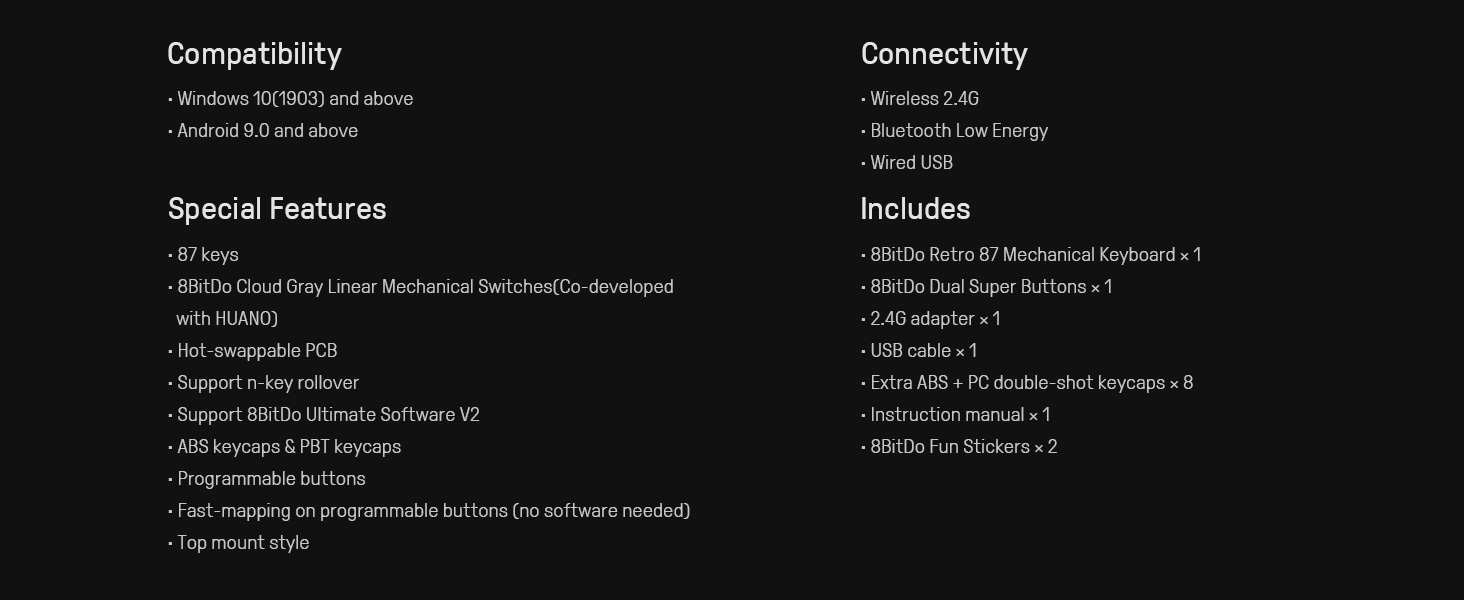Click 8BitDo Fun Stickers item
The width and height of the screenshot is (1464, 600).
[x=959, y=447]
